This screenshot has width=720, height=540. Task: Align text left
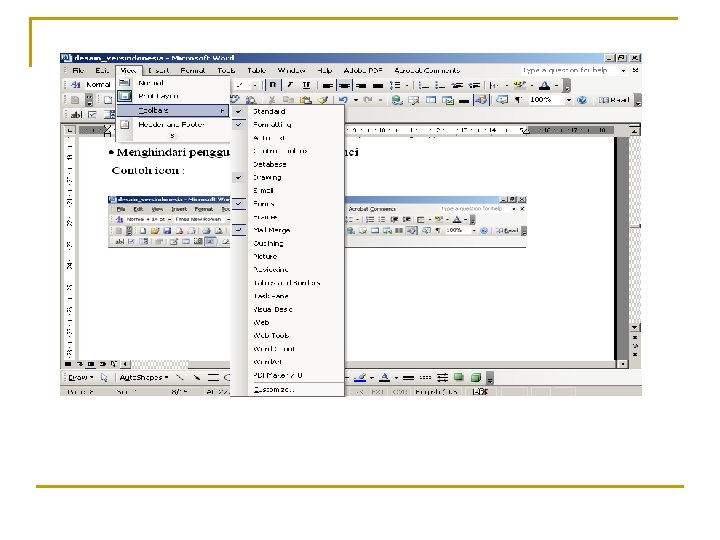click(x=327, y=85)
